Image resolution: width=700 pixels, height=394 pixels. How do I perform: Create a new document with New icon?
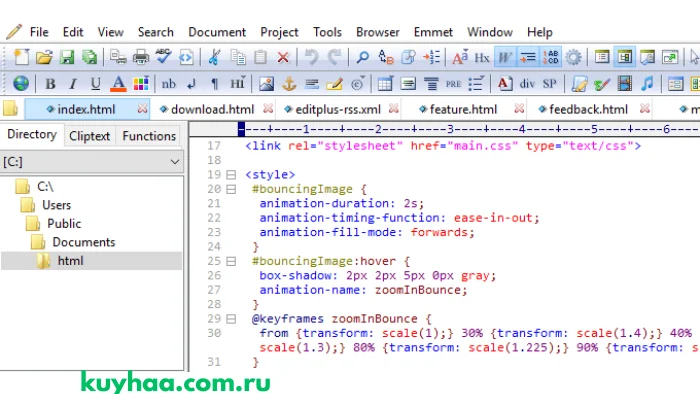click(21, 57)
